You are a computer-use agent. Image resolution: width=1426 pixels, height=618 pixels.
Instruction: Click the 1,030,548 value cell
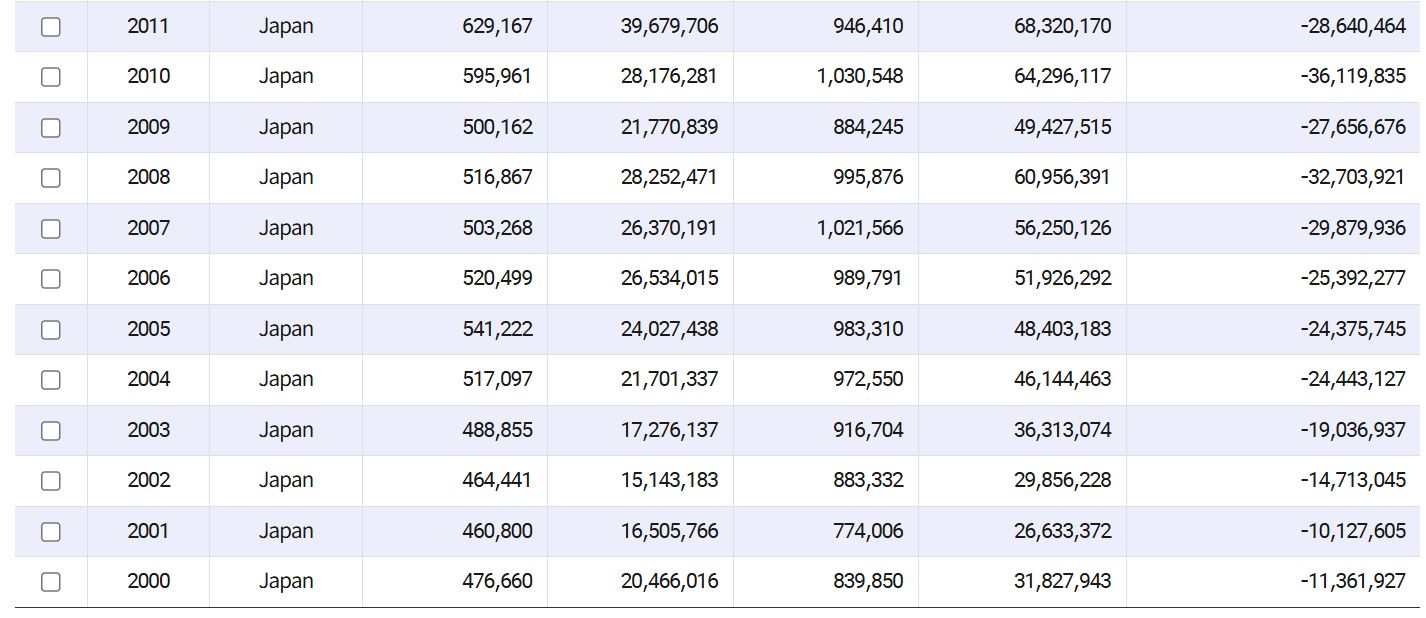click(859, 76)
